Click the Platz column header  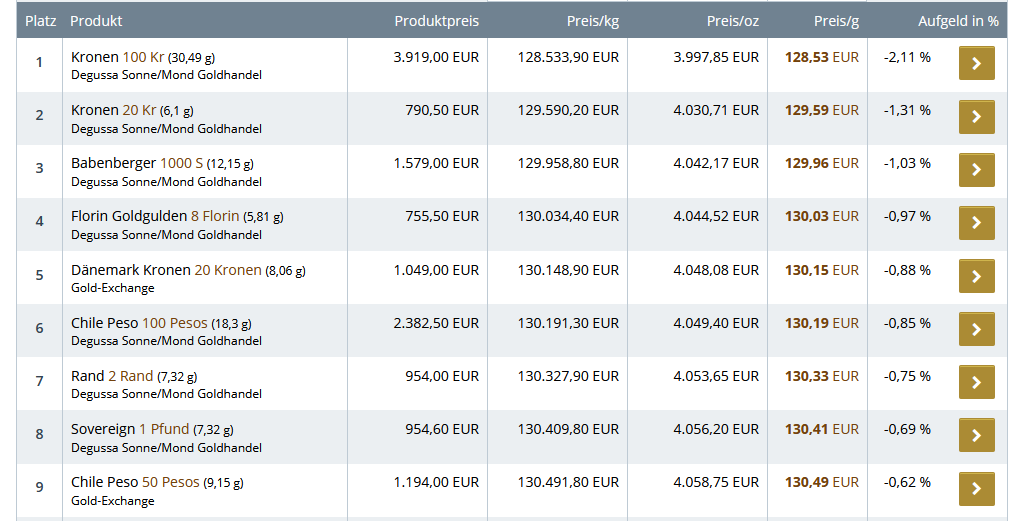tap(40, 21)
